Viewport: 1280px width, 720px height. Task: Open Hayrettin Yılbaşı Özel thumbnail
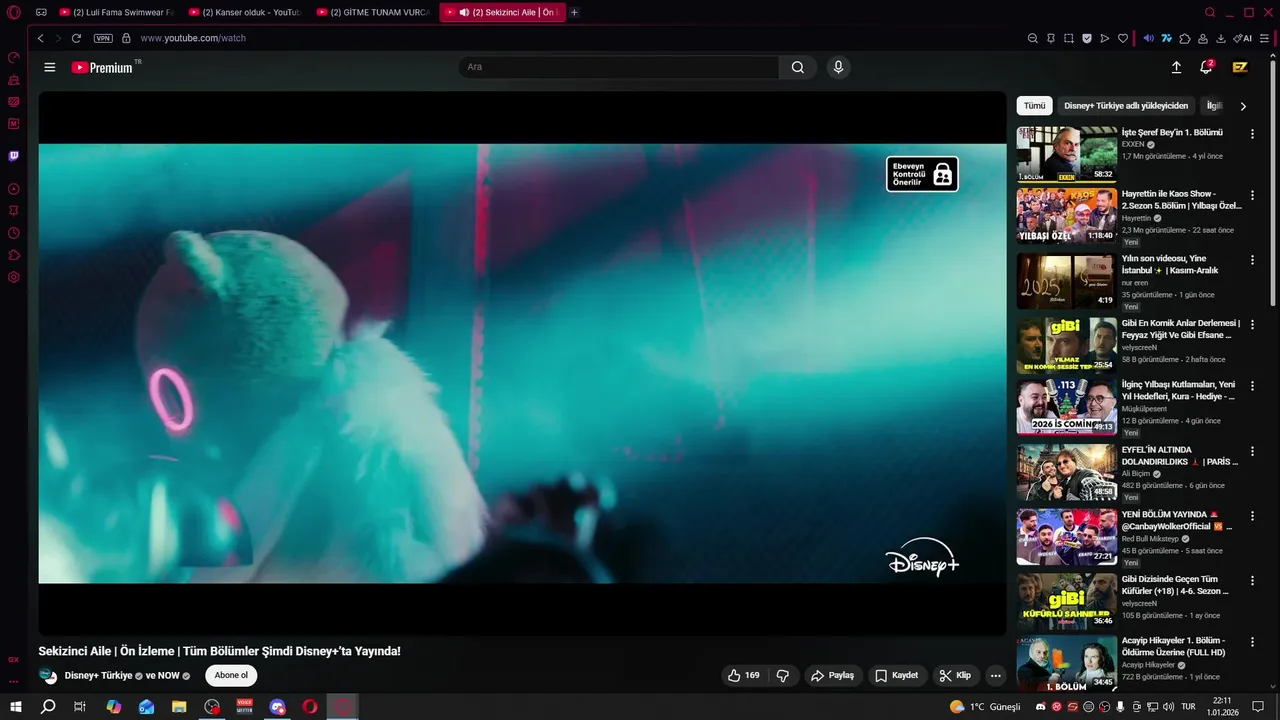(x=1067, y=215)
